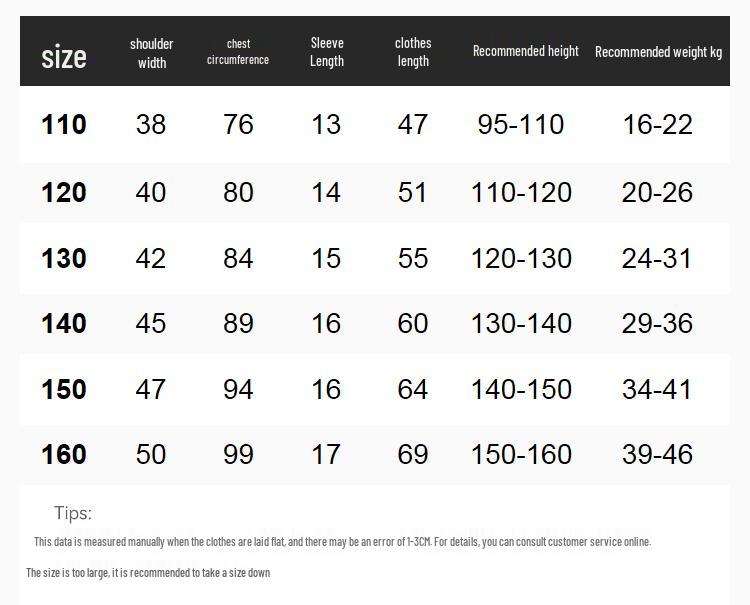750x605 pixels.
Task: Click the 95-110 height value
Action: click(520, 124)
